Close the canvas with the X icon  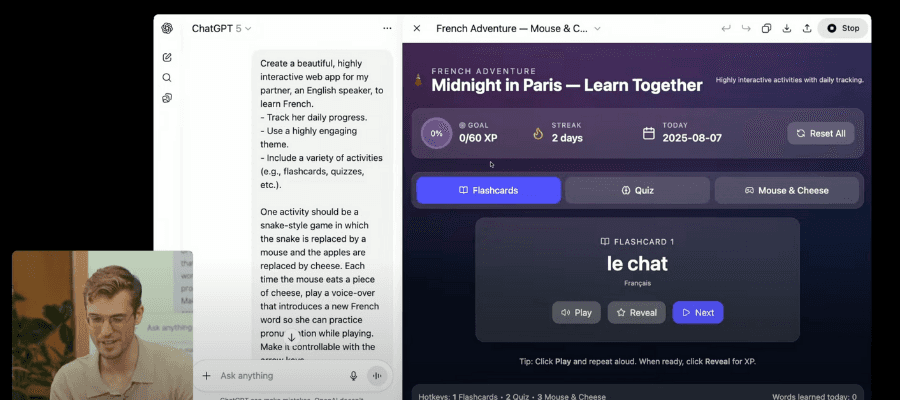tap(417, 28)
